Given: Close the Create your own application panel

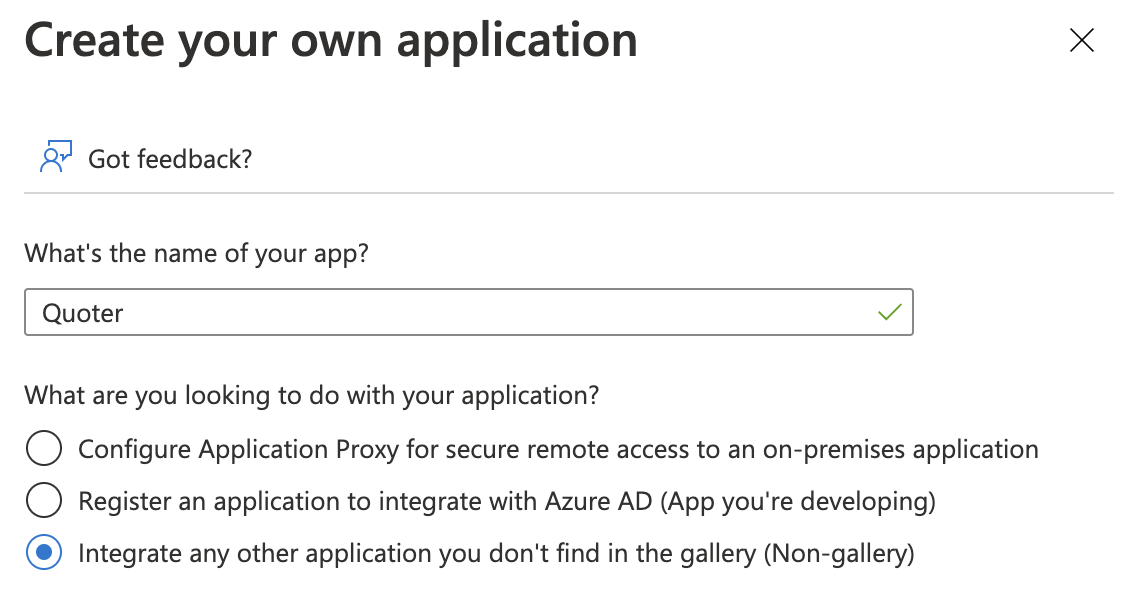Looking at the screenshot, I should pyautogui.click(x=1082, y=40).
